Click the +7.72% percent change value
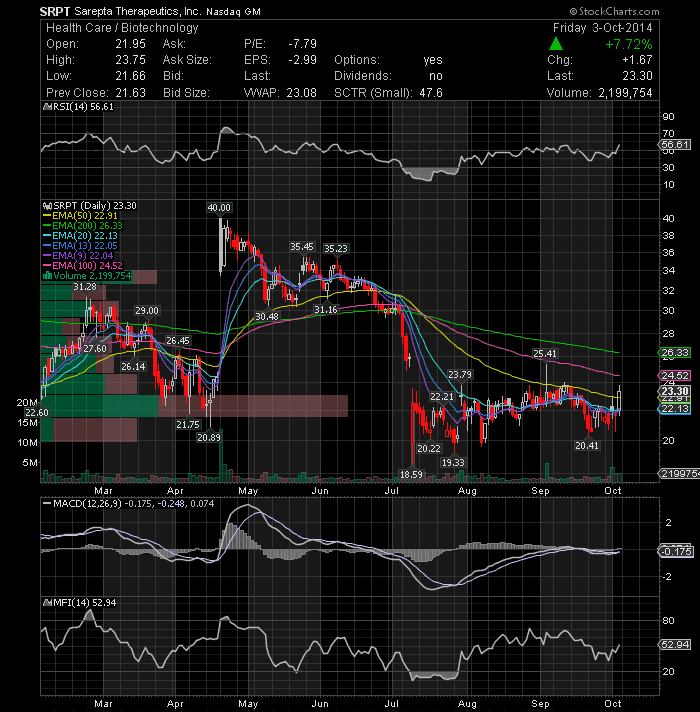Viewport: 700px width, 712px height. [x=629, y=44]
